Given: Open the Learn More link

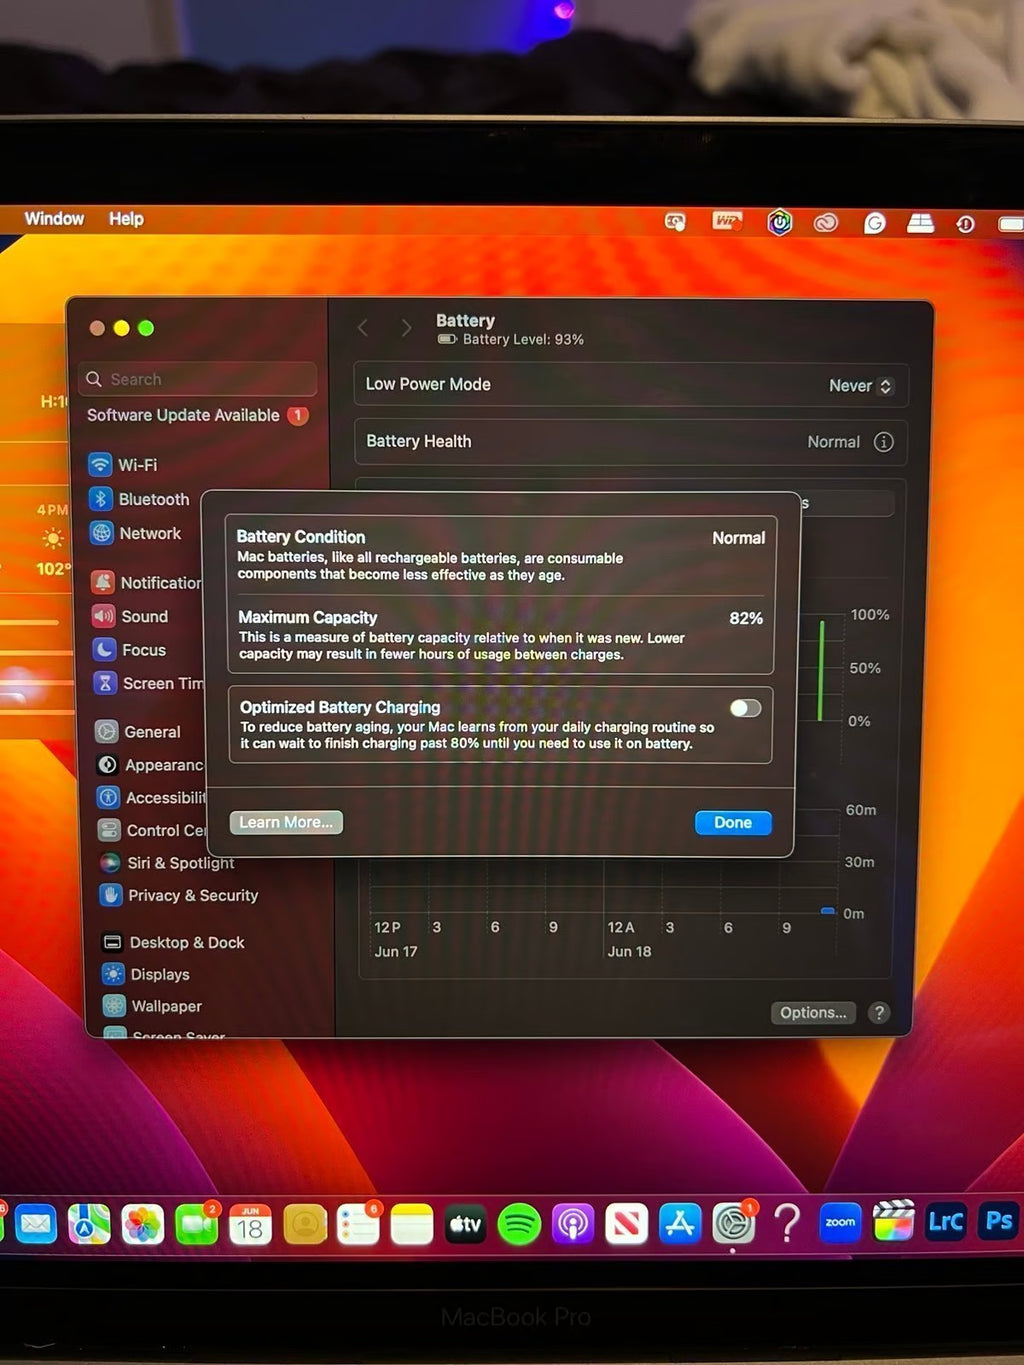Looking at the screenshot, I should click(x=286, y=822).
